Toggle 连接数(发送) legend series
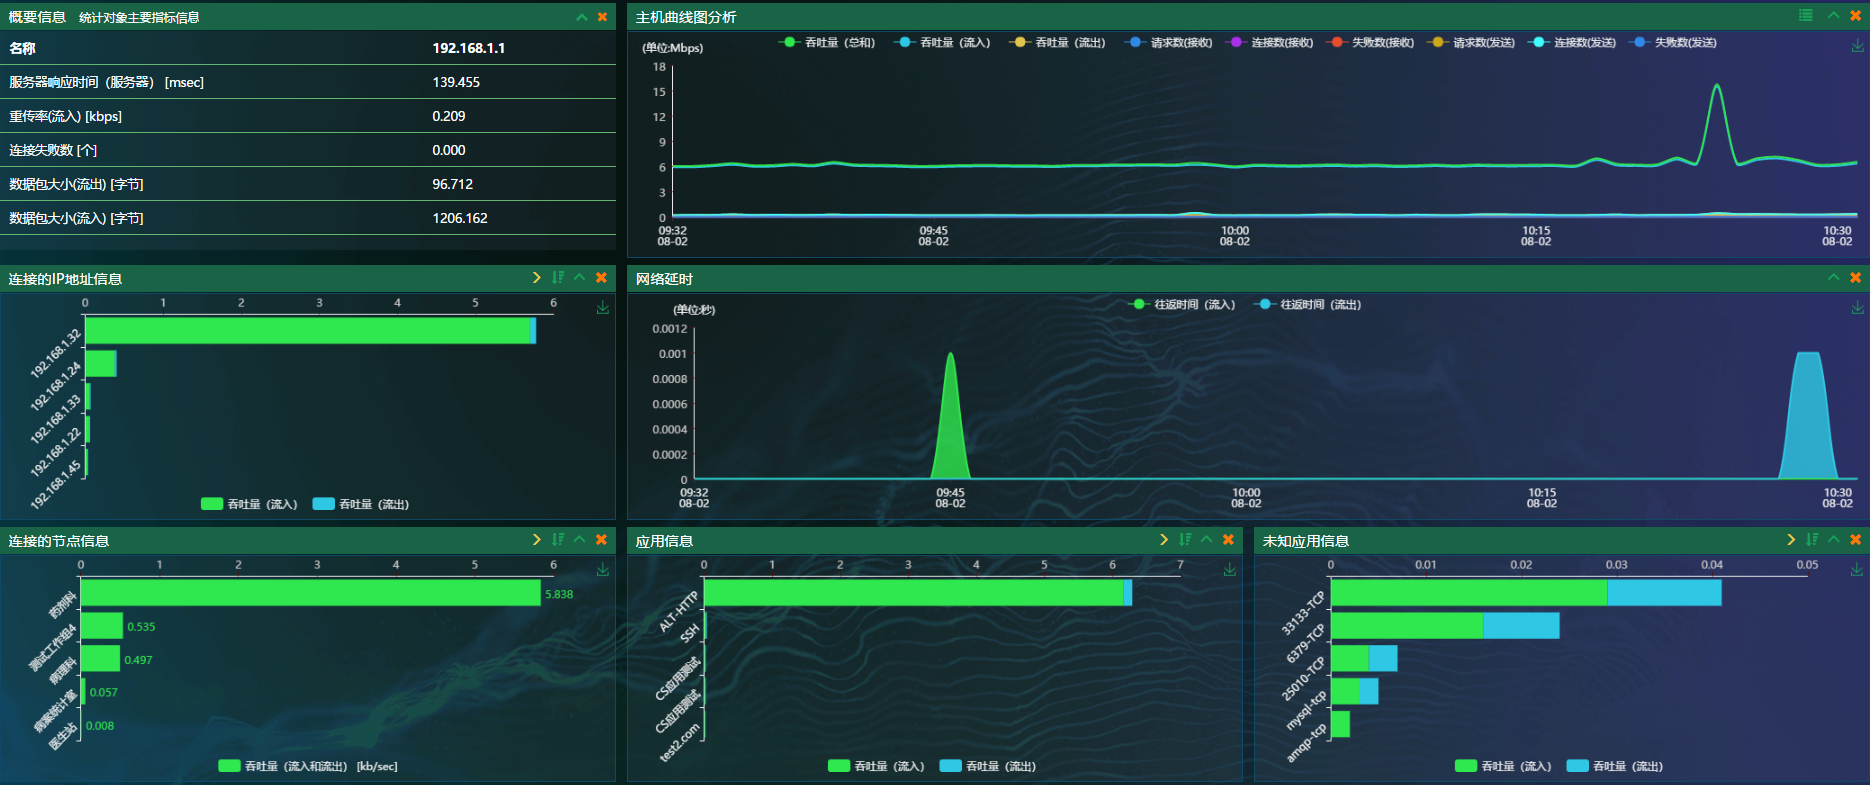The image size is (1870, 785). (x=1573, y=42)
